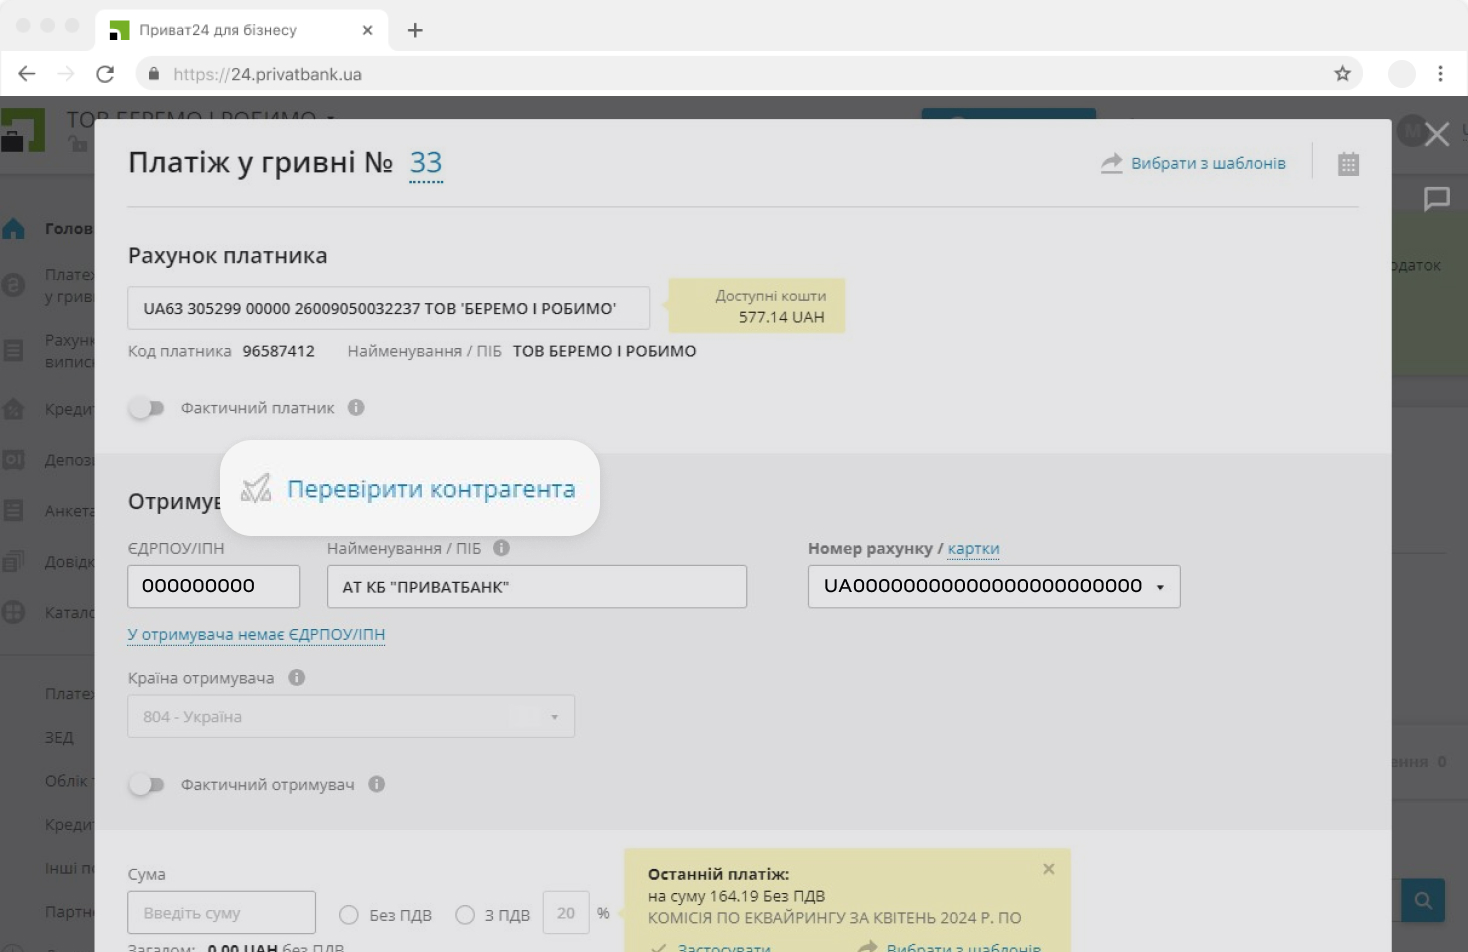This screenshot has width=1468, height=952.
Task: Select the Без ПДВ radio button
Action: pyautogui.click(x=348, y=914)
